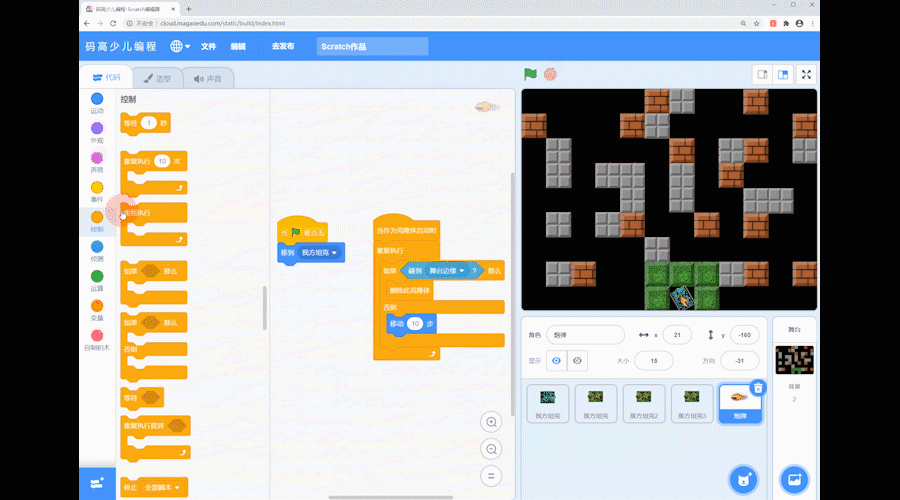Open the 编辑 menu

coord(238,46)
